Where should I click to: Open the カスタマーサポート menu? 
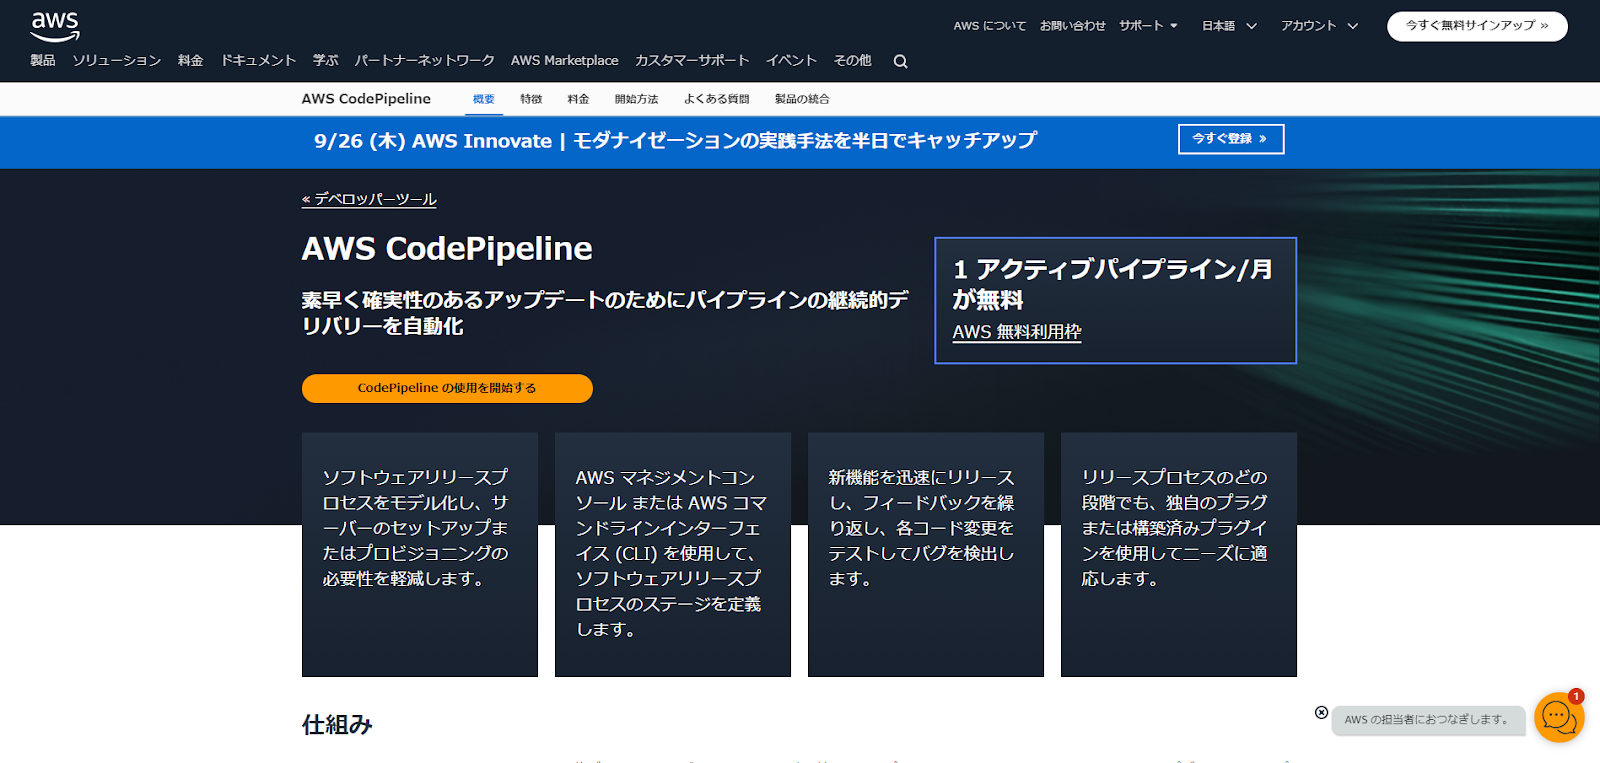[x=692, y=60]
